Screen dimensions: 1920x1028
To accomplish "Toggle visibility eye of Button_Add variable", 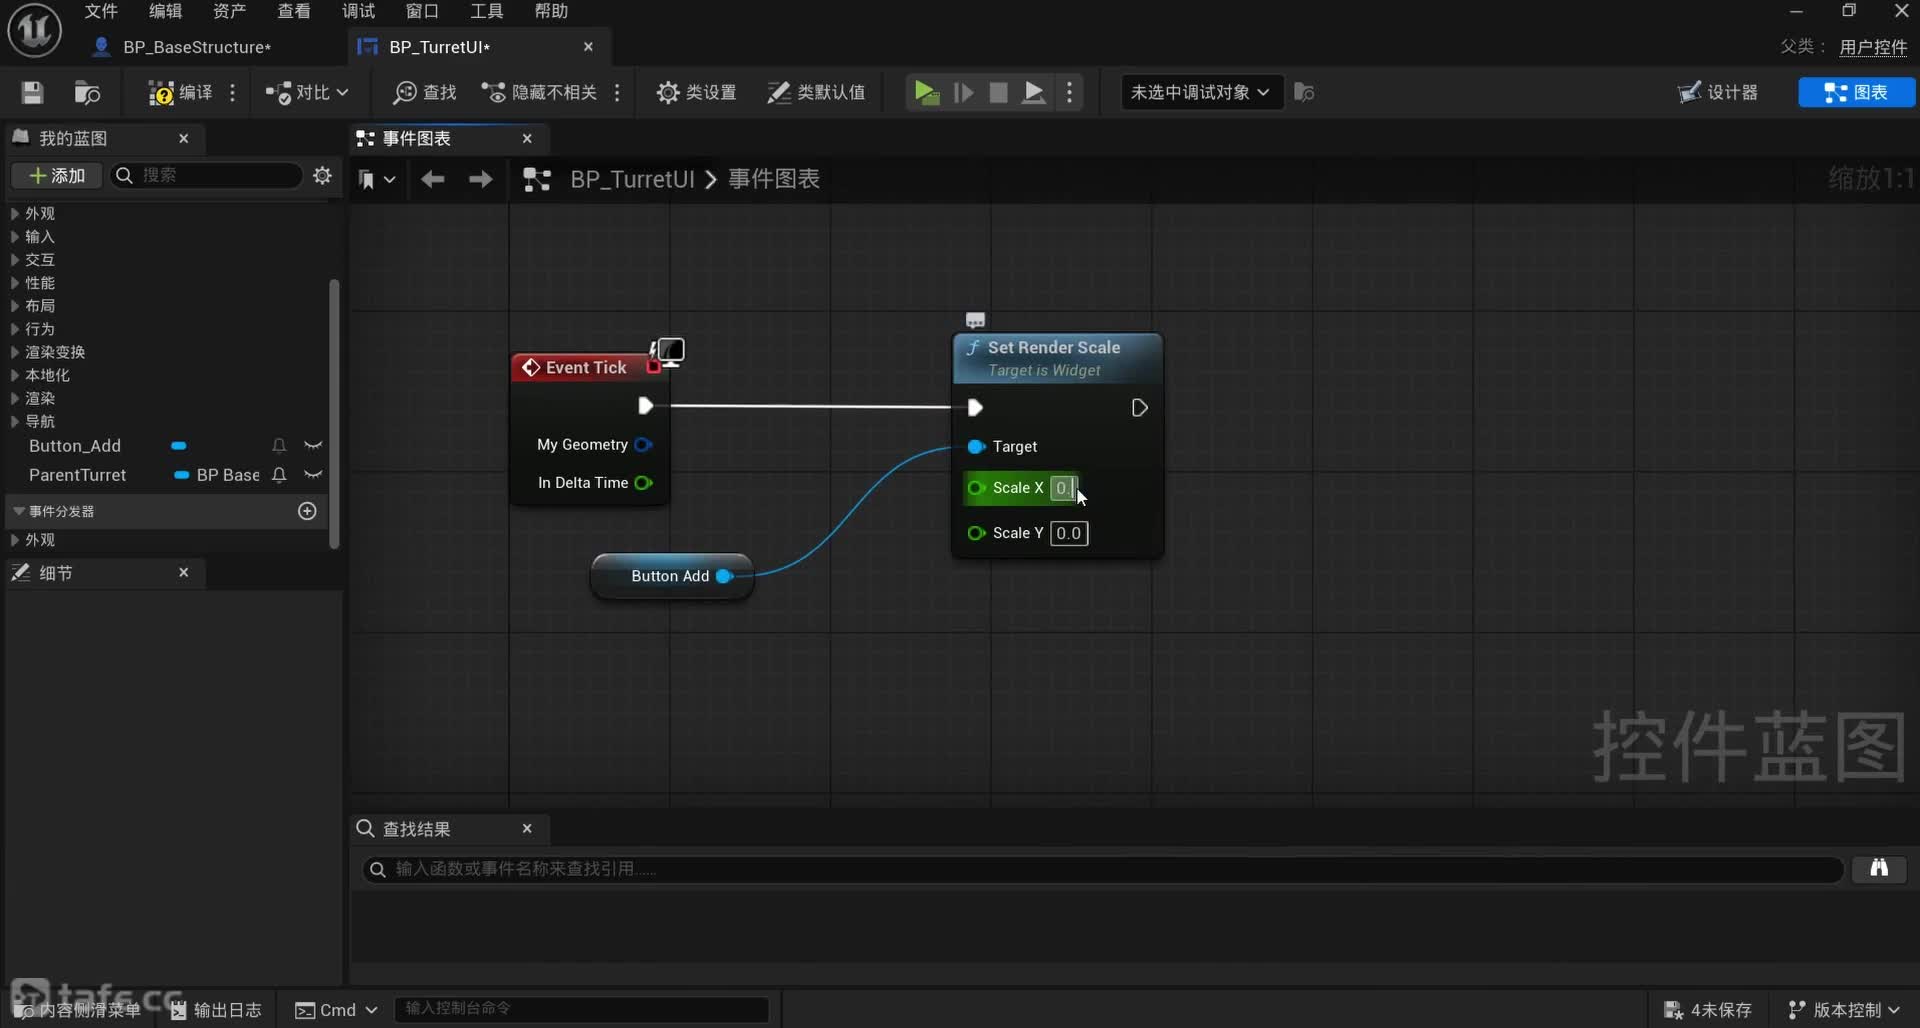I will (x=313, y=446).
